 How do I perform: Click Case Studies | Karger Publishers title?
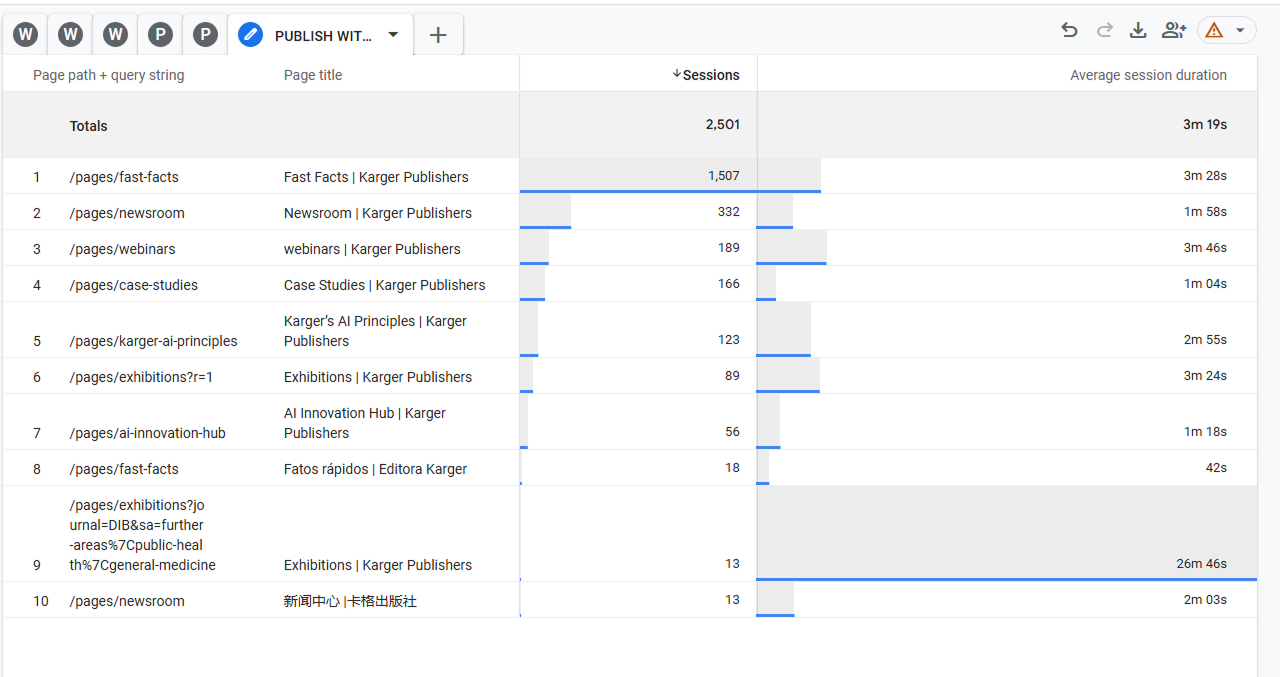[x=385, y=285]
